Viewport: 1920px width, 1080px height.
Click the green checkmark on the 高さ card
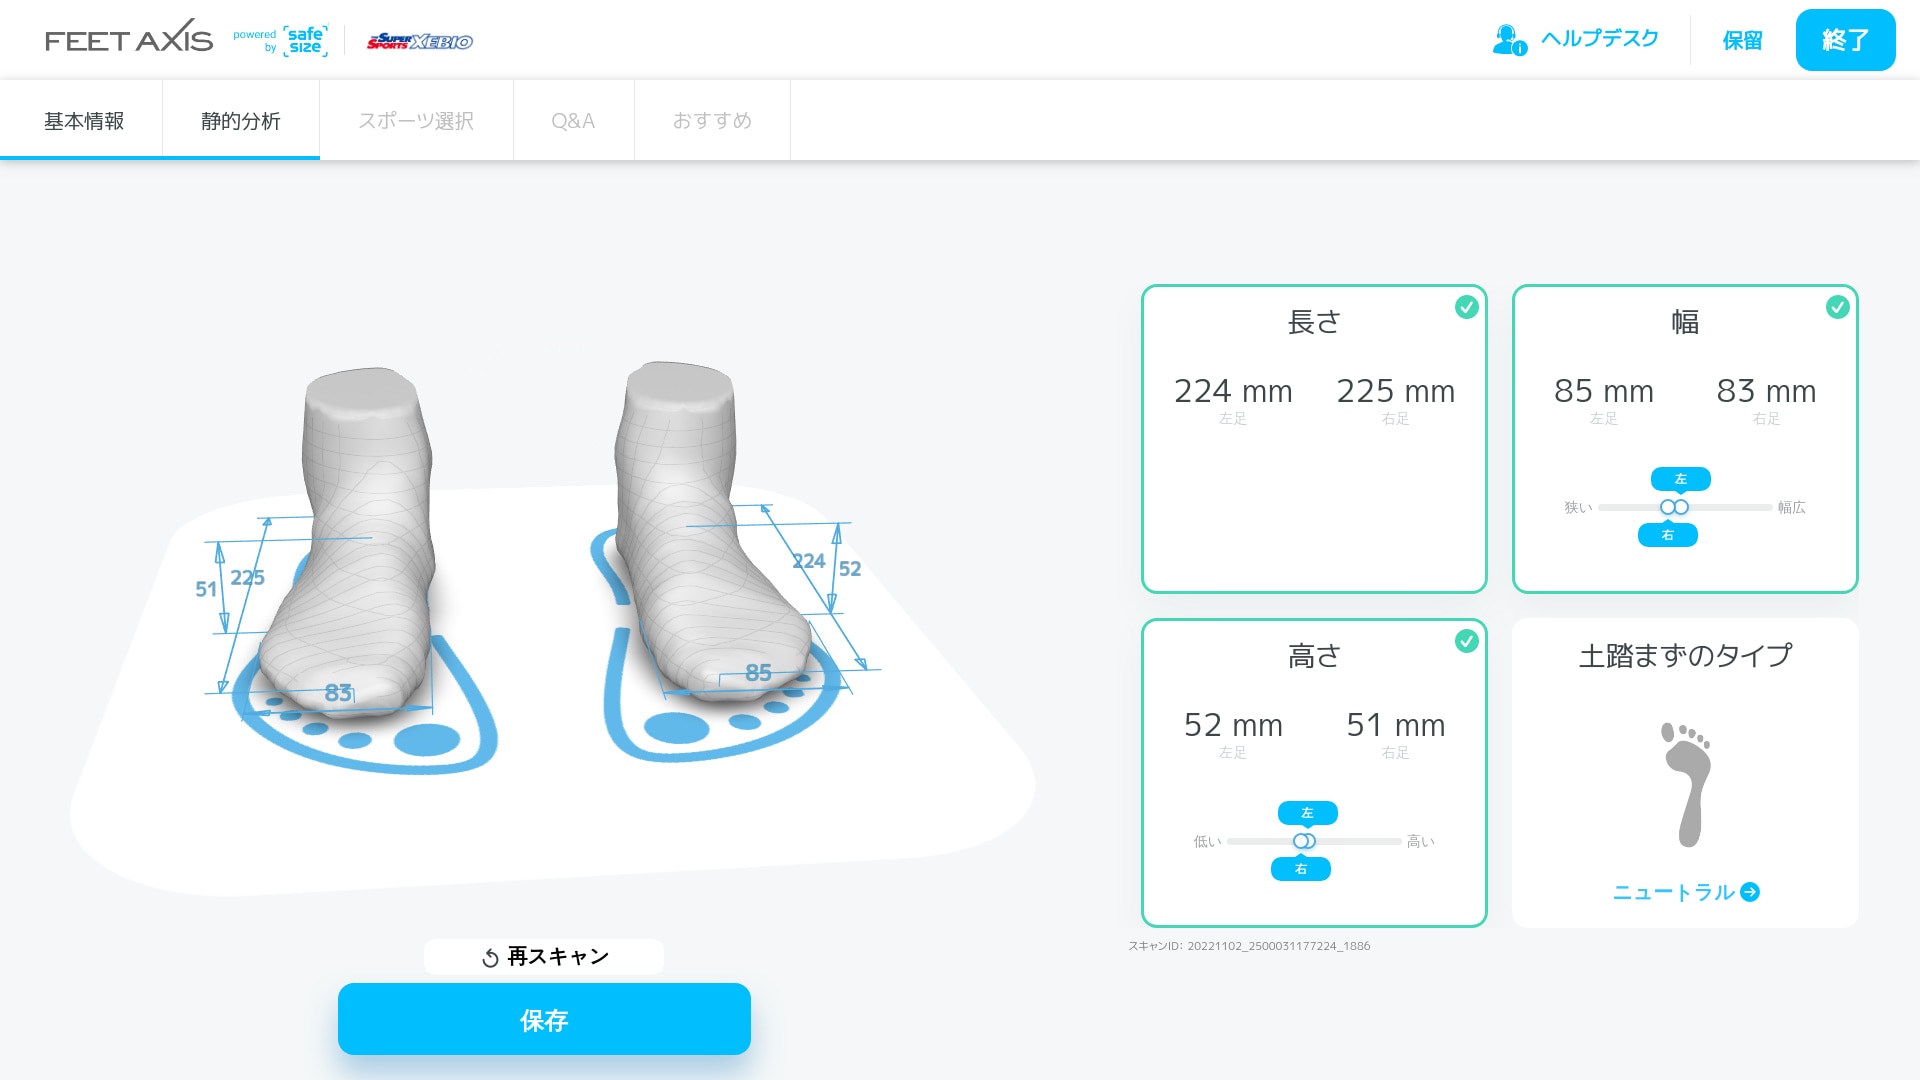[x=1467, y=643]
